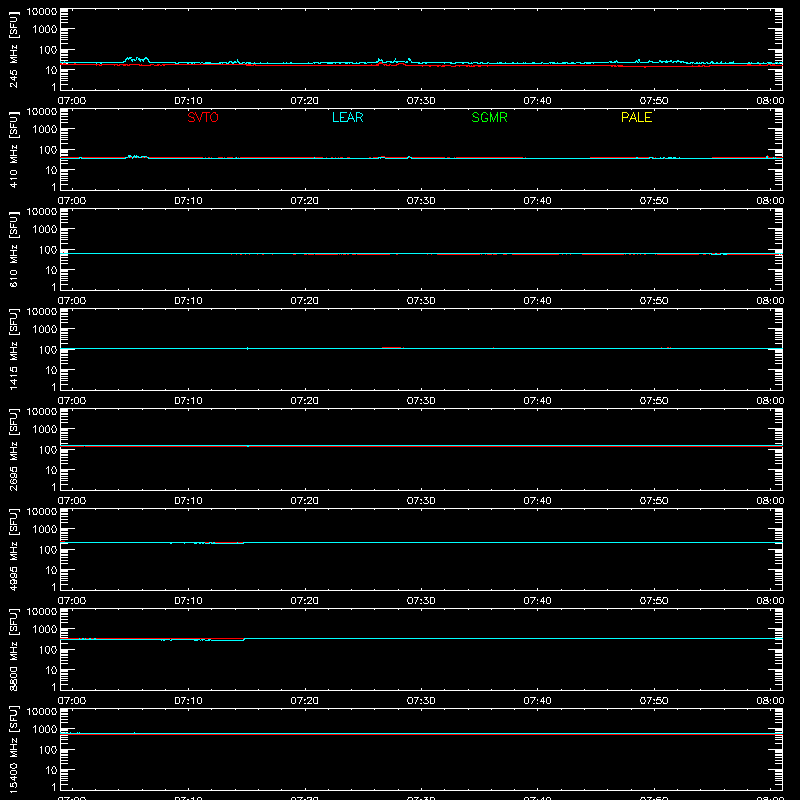This screenshot has width=800, height=800.
Task: Click 07:10 time label below 1415 MHz plot
Action: [x=188, y=401]
